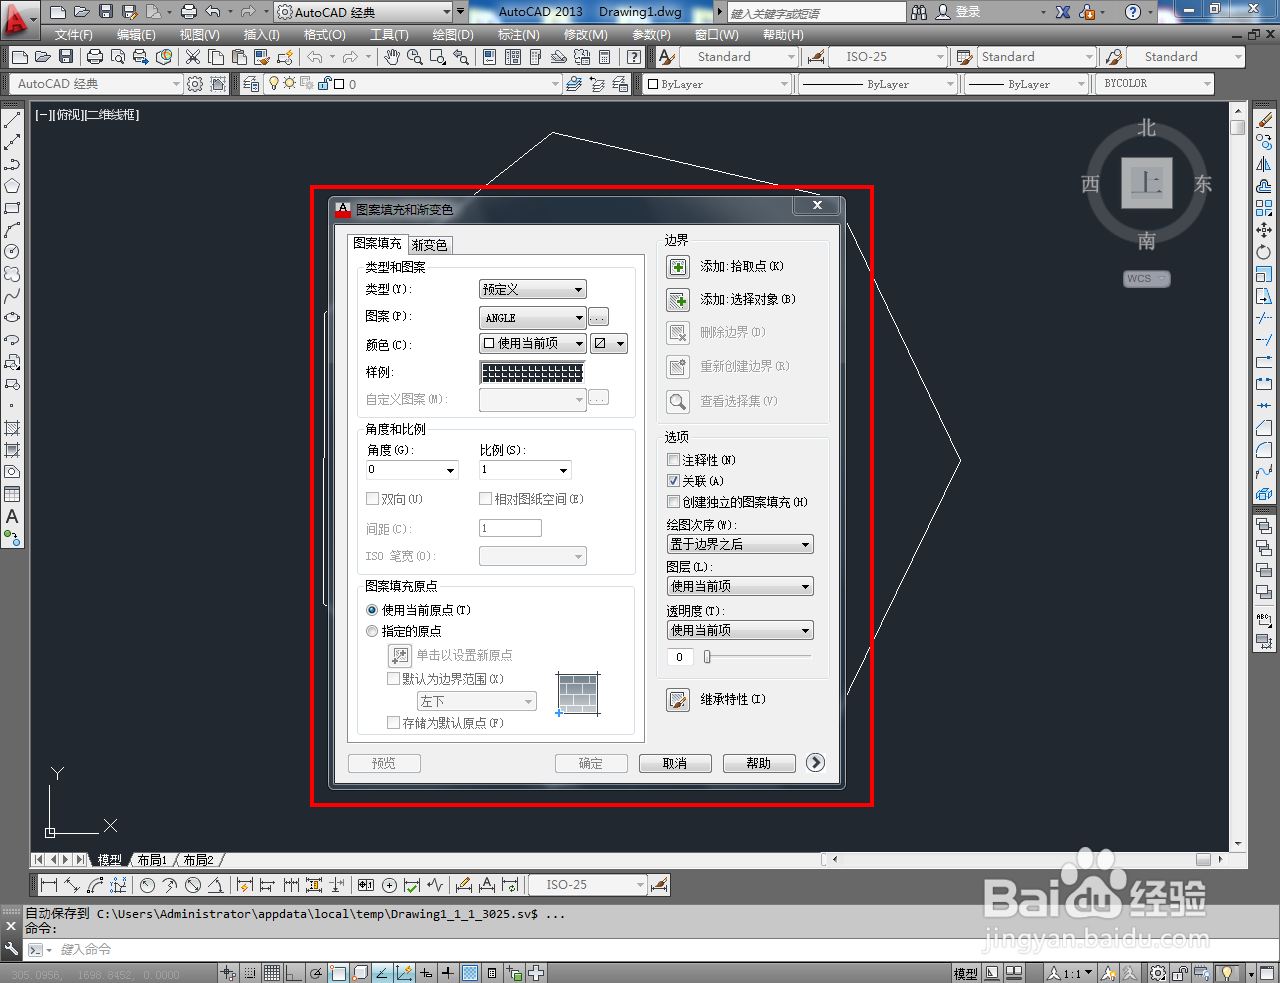Viewport: 1280px width, 983px height.
Task: Click Inherit Properties icon in dialog
Action: point(678,700)
